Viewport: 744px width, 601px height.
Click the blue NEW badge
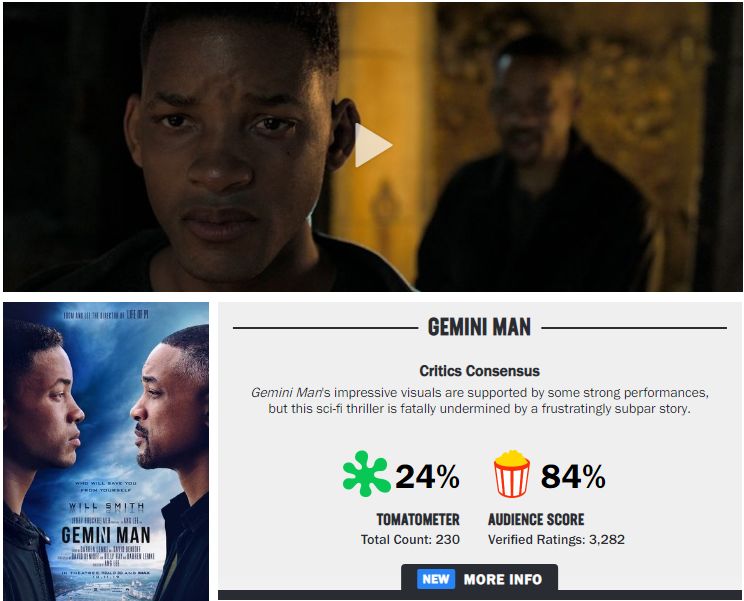[436, 579]
